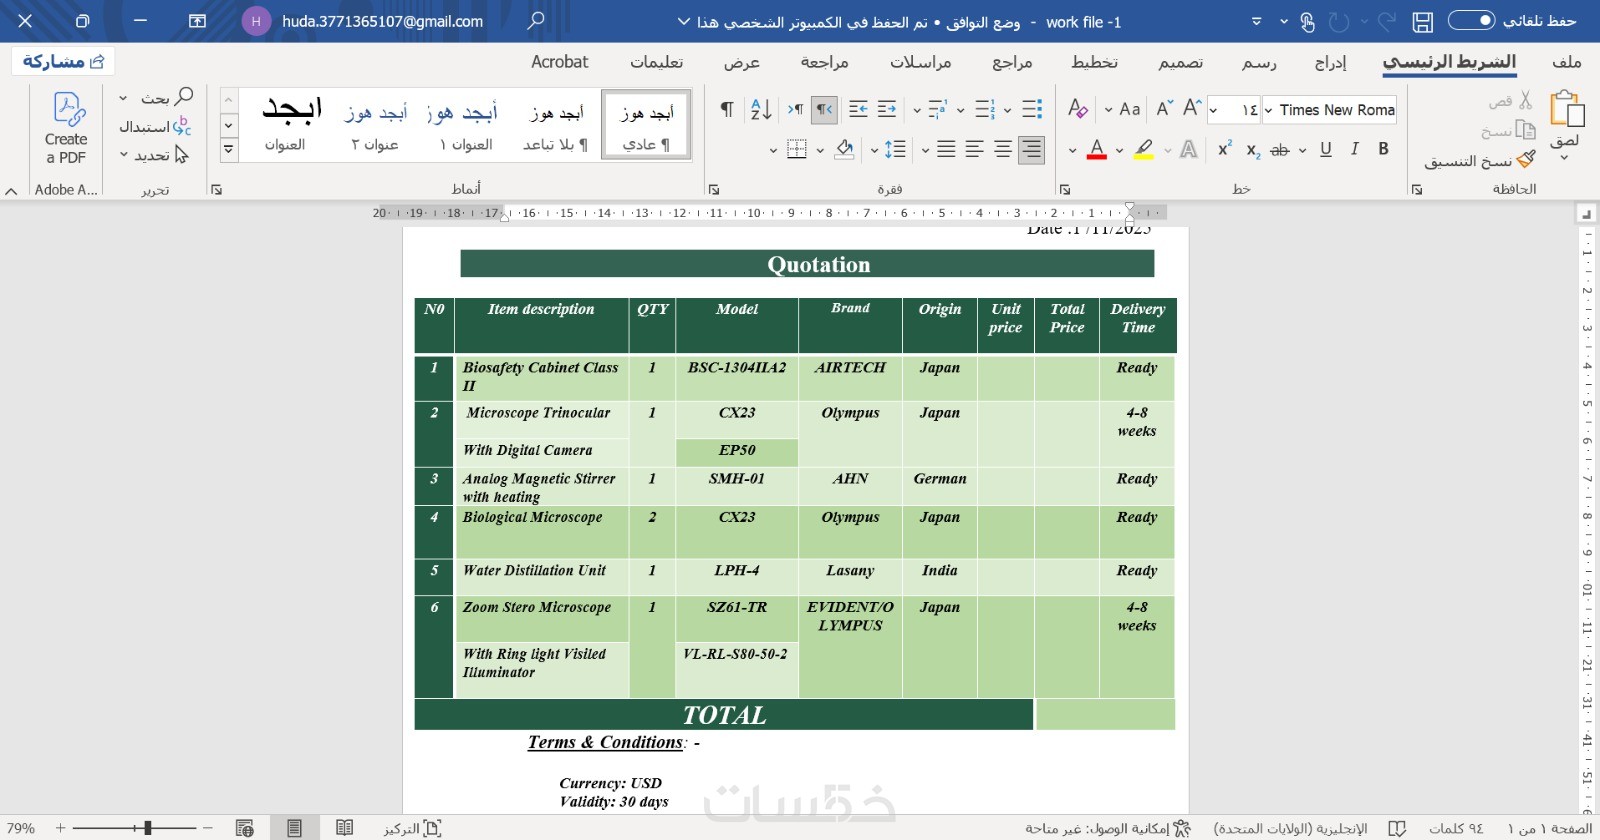1600x840 pixels.
Task: Open line and paragraph spacing icon
Action: click(895, 150)
